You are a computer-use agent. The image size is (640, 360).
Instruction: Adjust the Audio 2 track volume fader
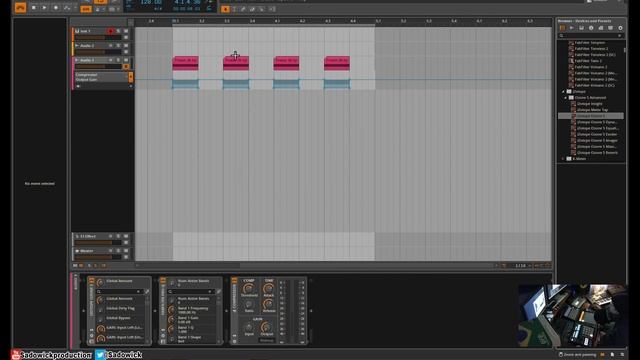[x=98, y=52]
